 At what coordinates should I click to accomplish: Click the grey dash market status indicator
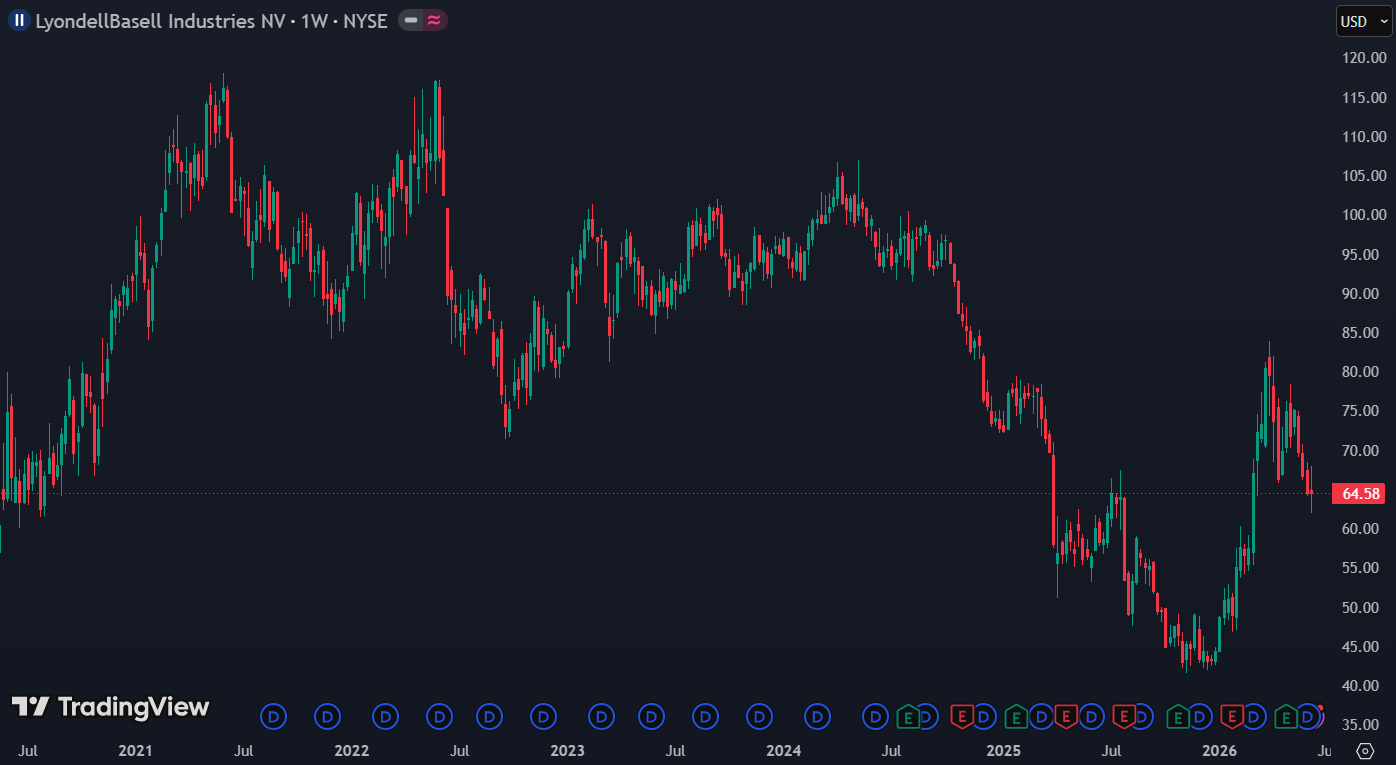click(411, 20)
